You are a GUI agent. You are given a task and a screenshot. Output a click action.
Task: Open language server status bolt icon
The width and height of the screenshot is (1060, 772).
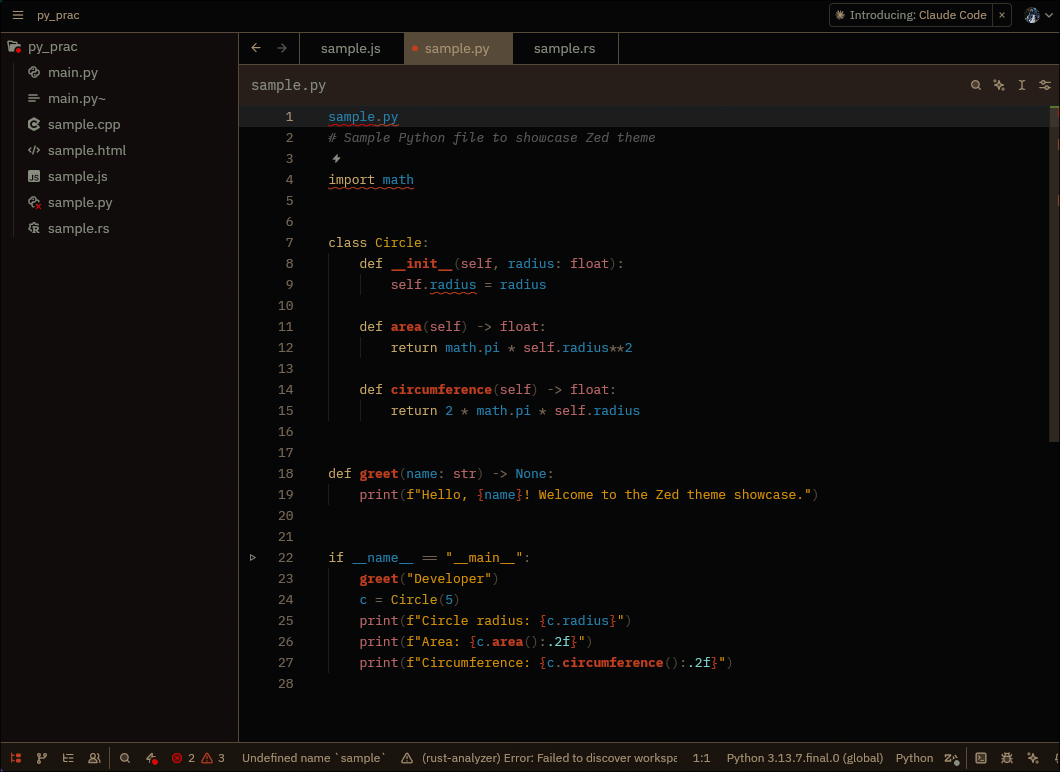[x=151, y=758]
